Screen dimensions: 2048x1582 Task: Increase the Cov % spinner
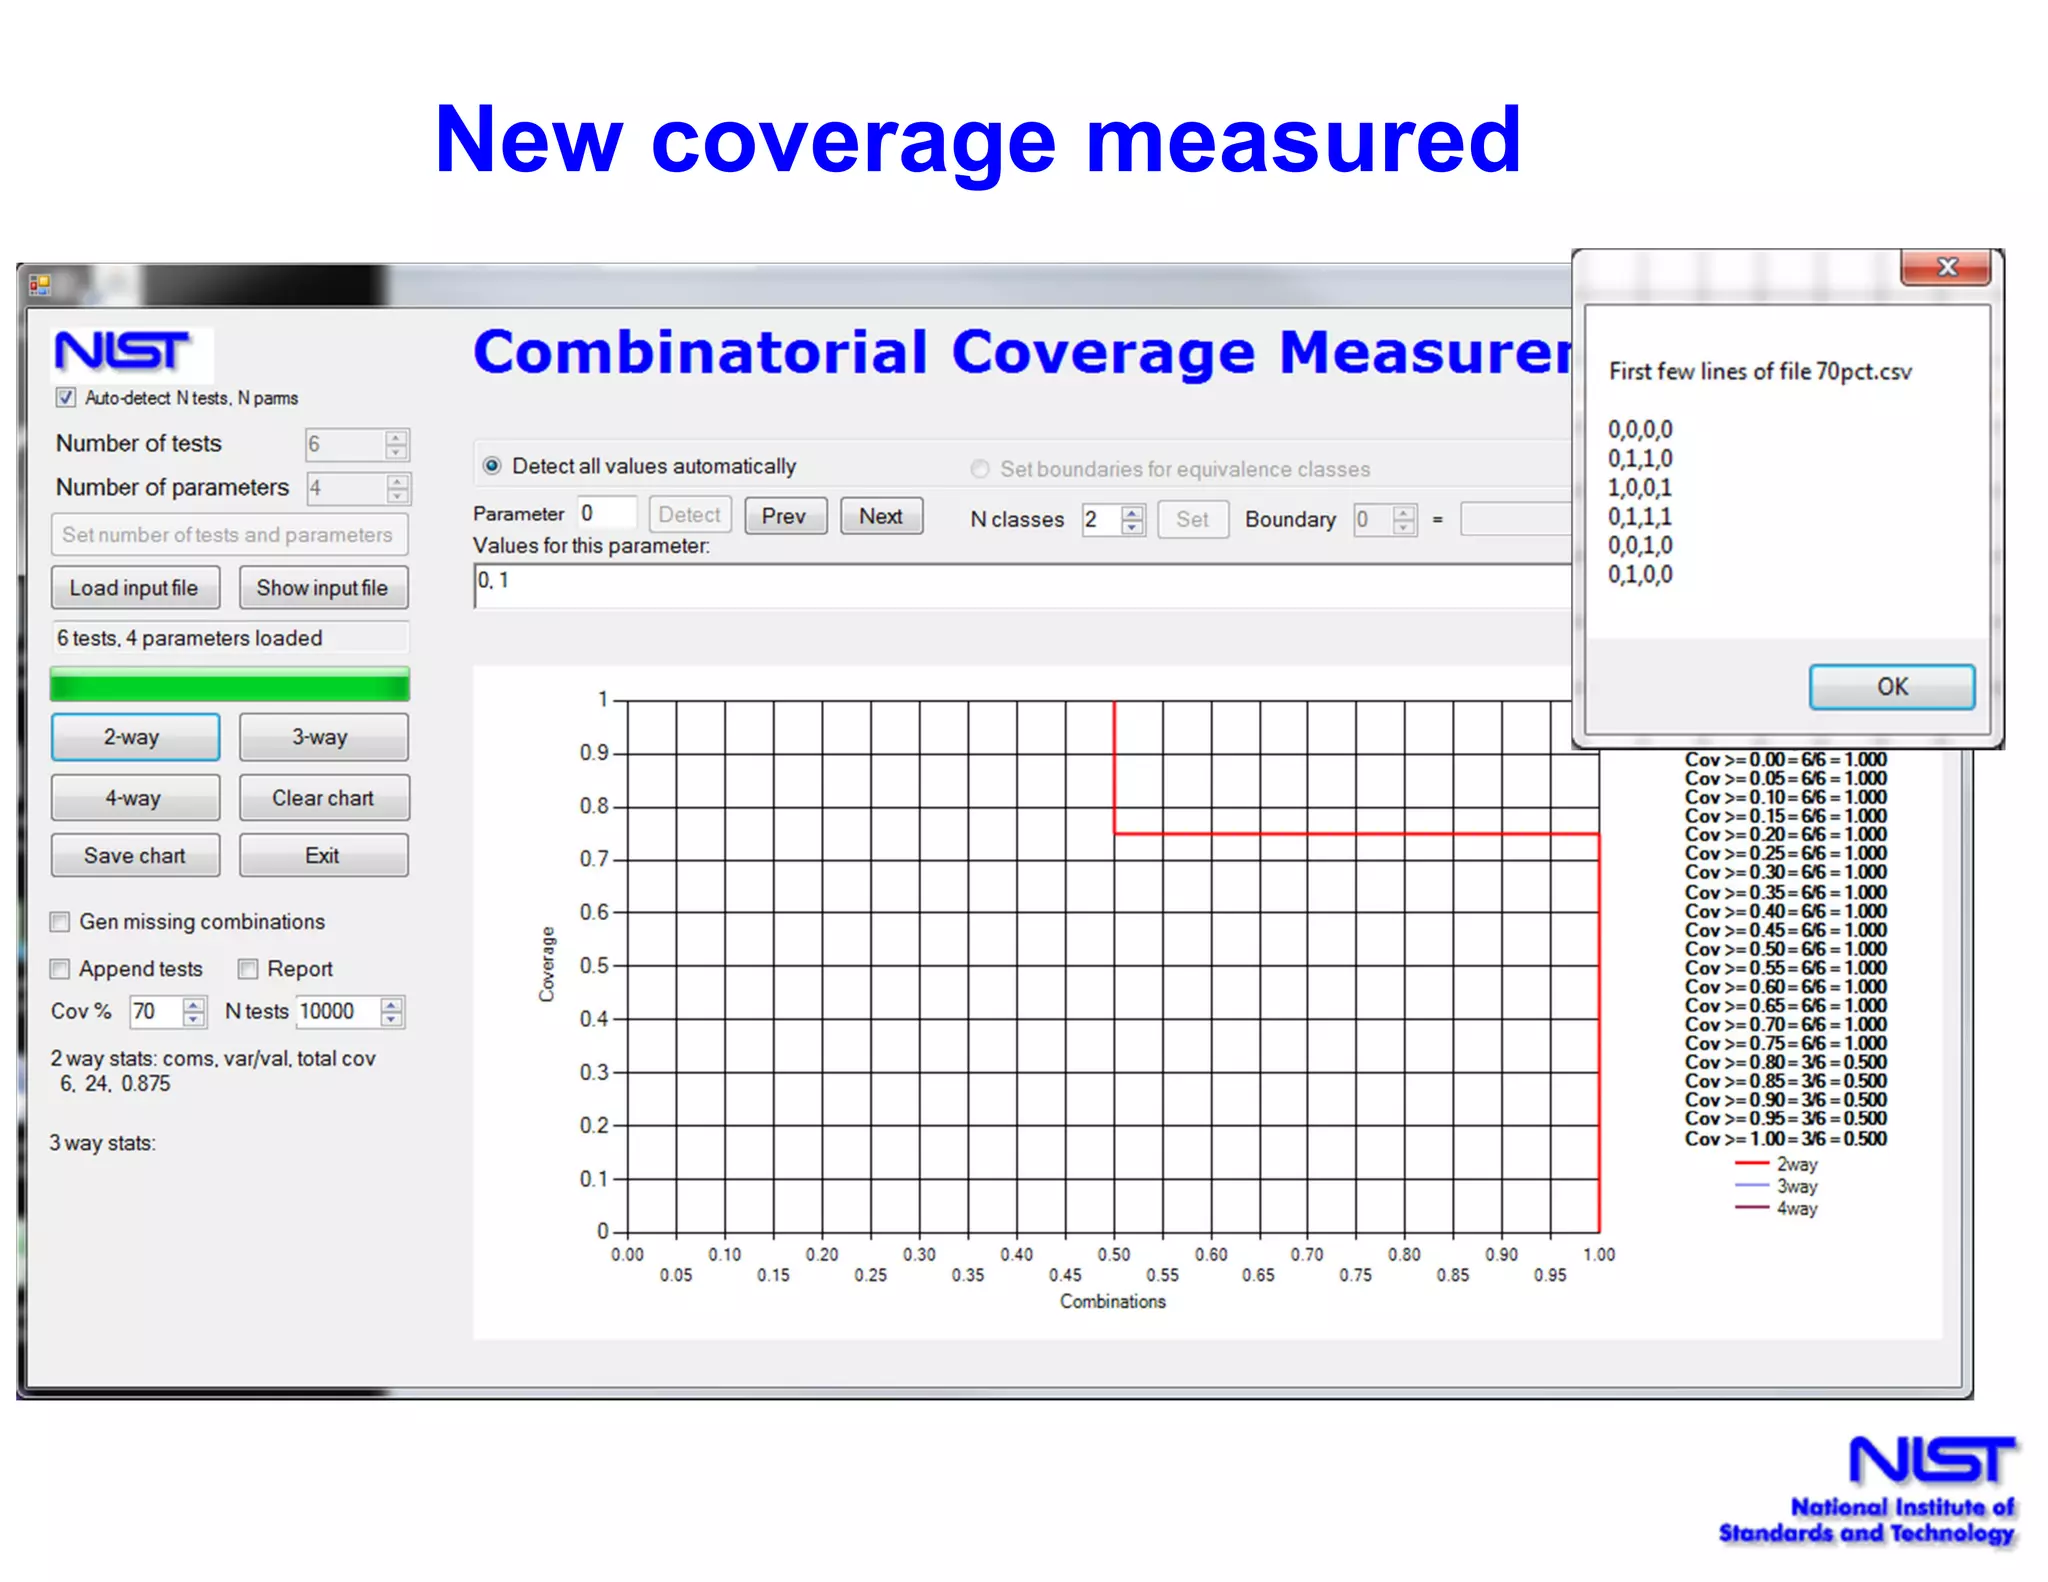click(194, 1004)
